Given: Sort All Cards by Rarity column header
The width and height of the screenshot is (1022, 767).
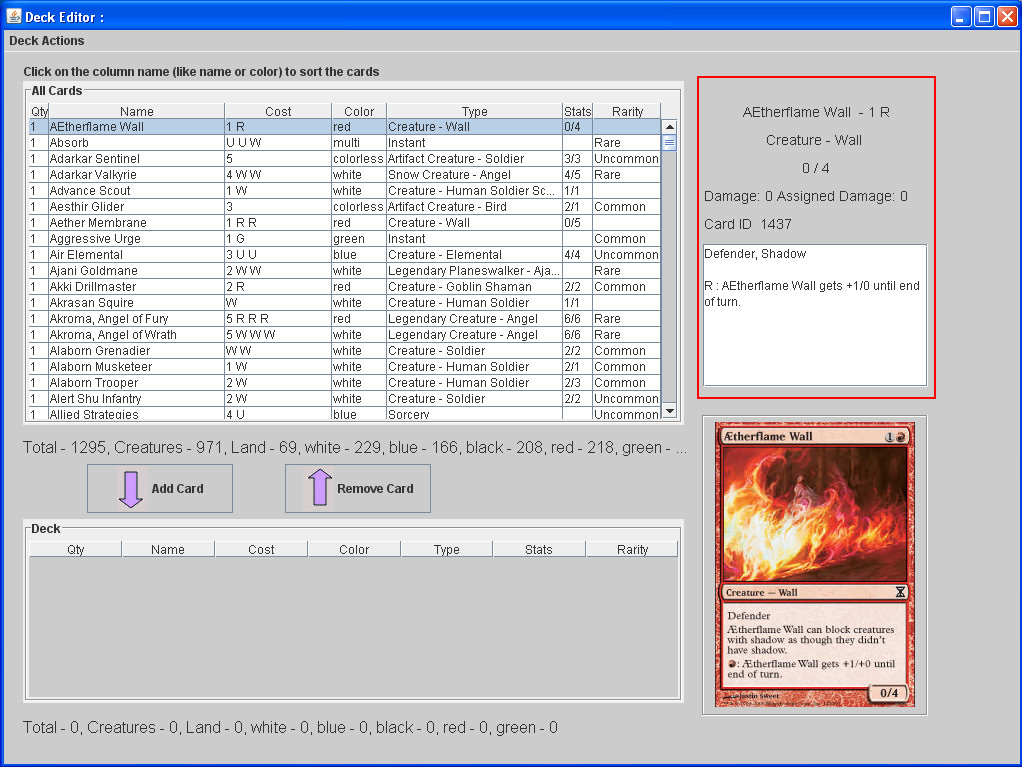Looking at the screenshot, I should (627, 111).
